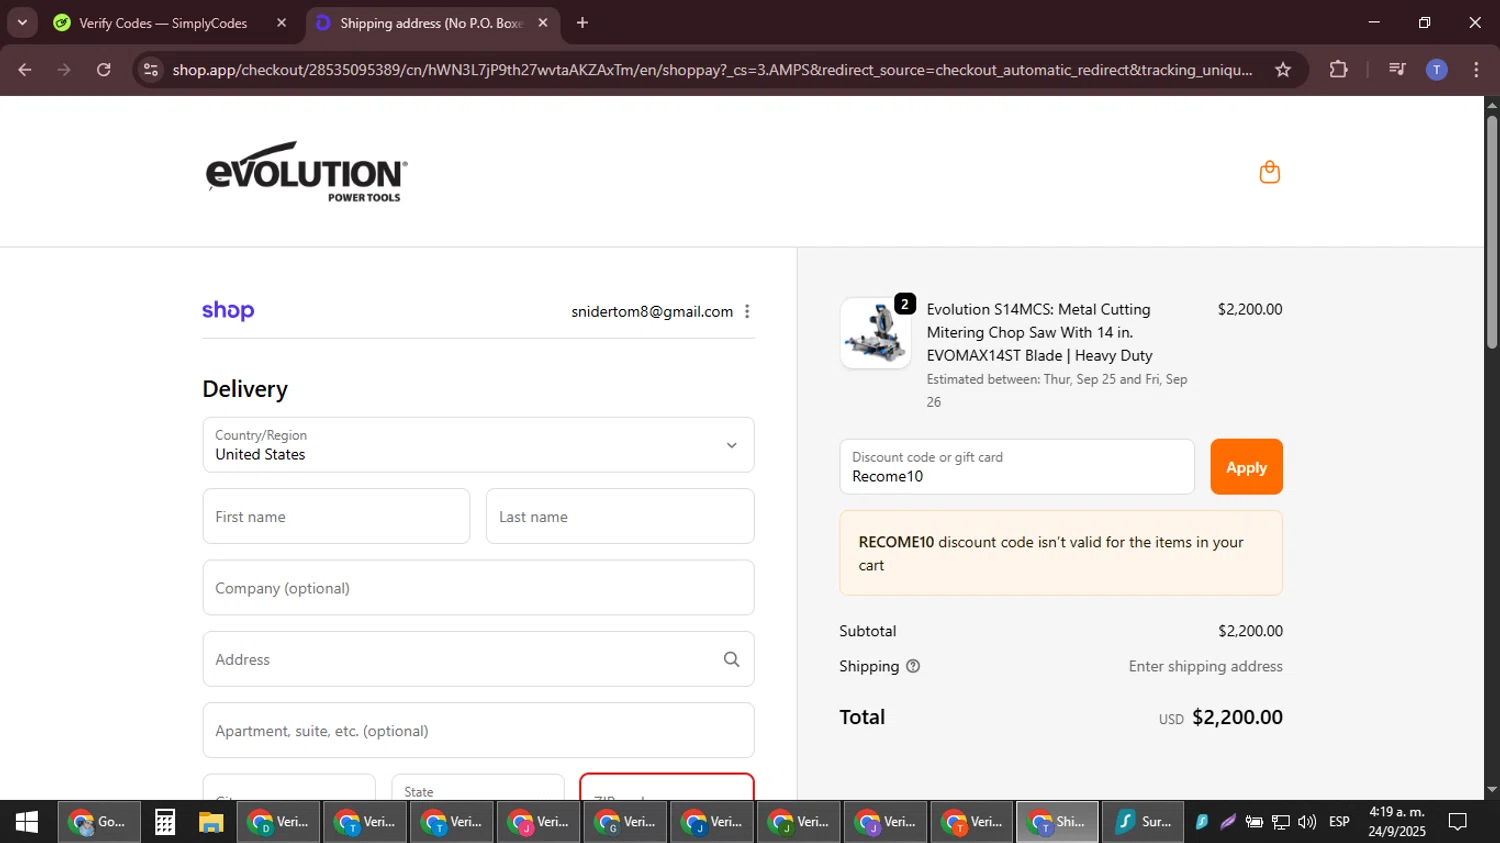Screen dimensions: 1500x843
Task: Click the snidertom8@gmail.com email text
Action: point(652,312)
